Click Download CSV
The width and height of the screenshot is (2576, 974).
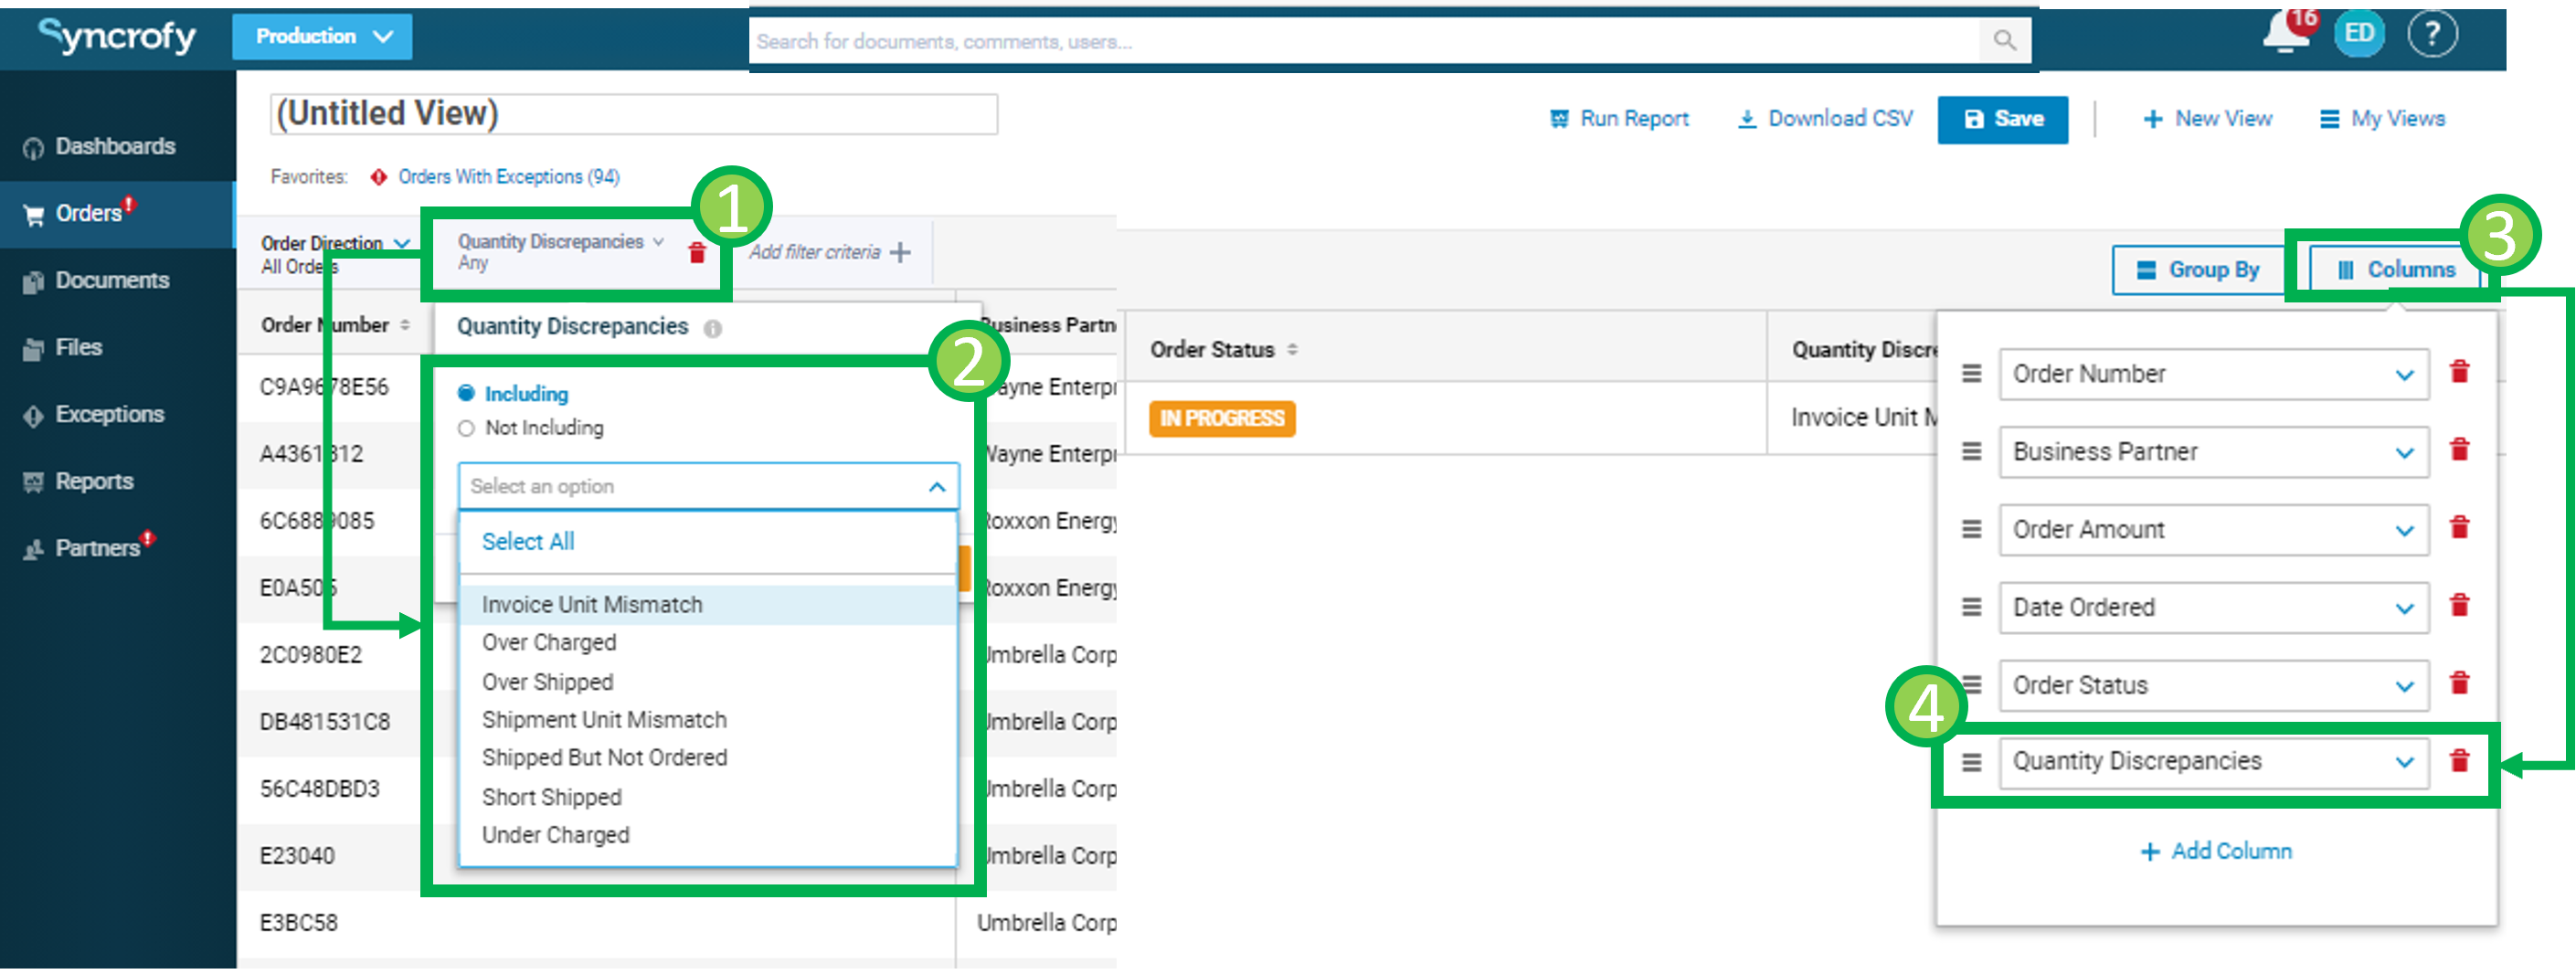pos(1825,119)
